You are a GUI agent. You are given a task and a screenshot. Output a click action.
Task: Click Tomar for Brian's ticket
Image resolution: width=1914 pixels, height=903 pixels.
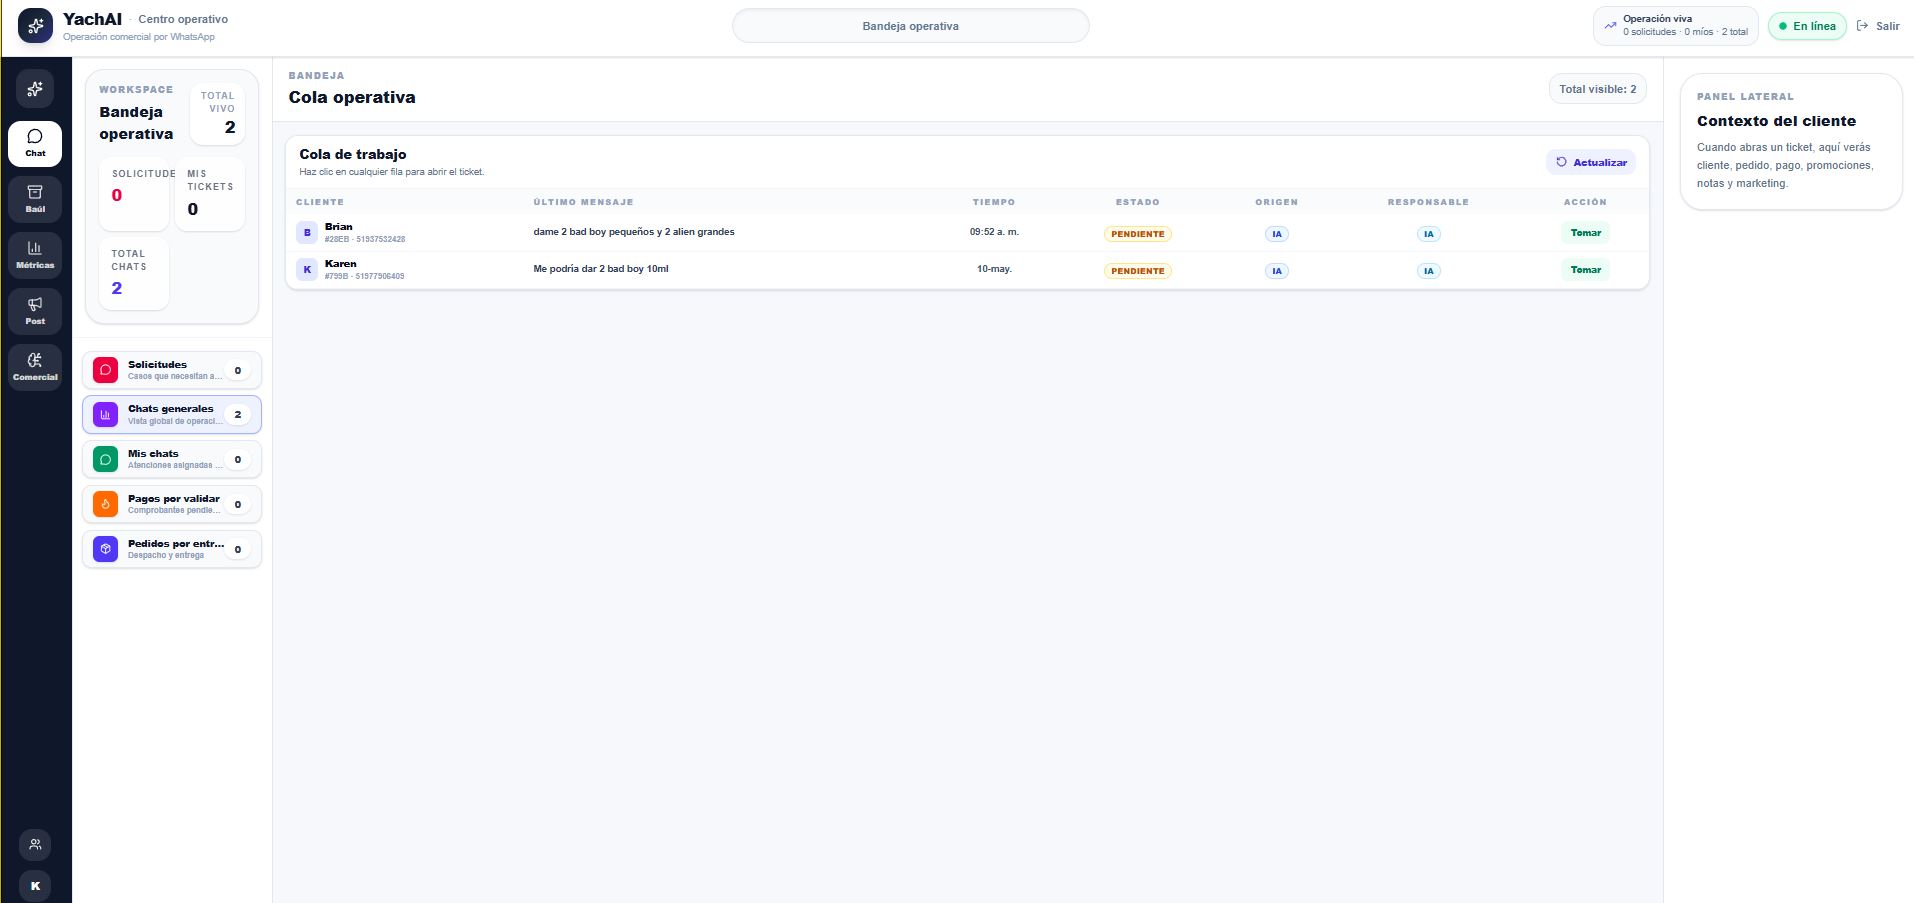click(1585, 233)
